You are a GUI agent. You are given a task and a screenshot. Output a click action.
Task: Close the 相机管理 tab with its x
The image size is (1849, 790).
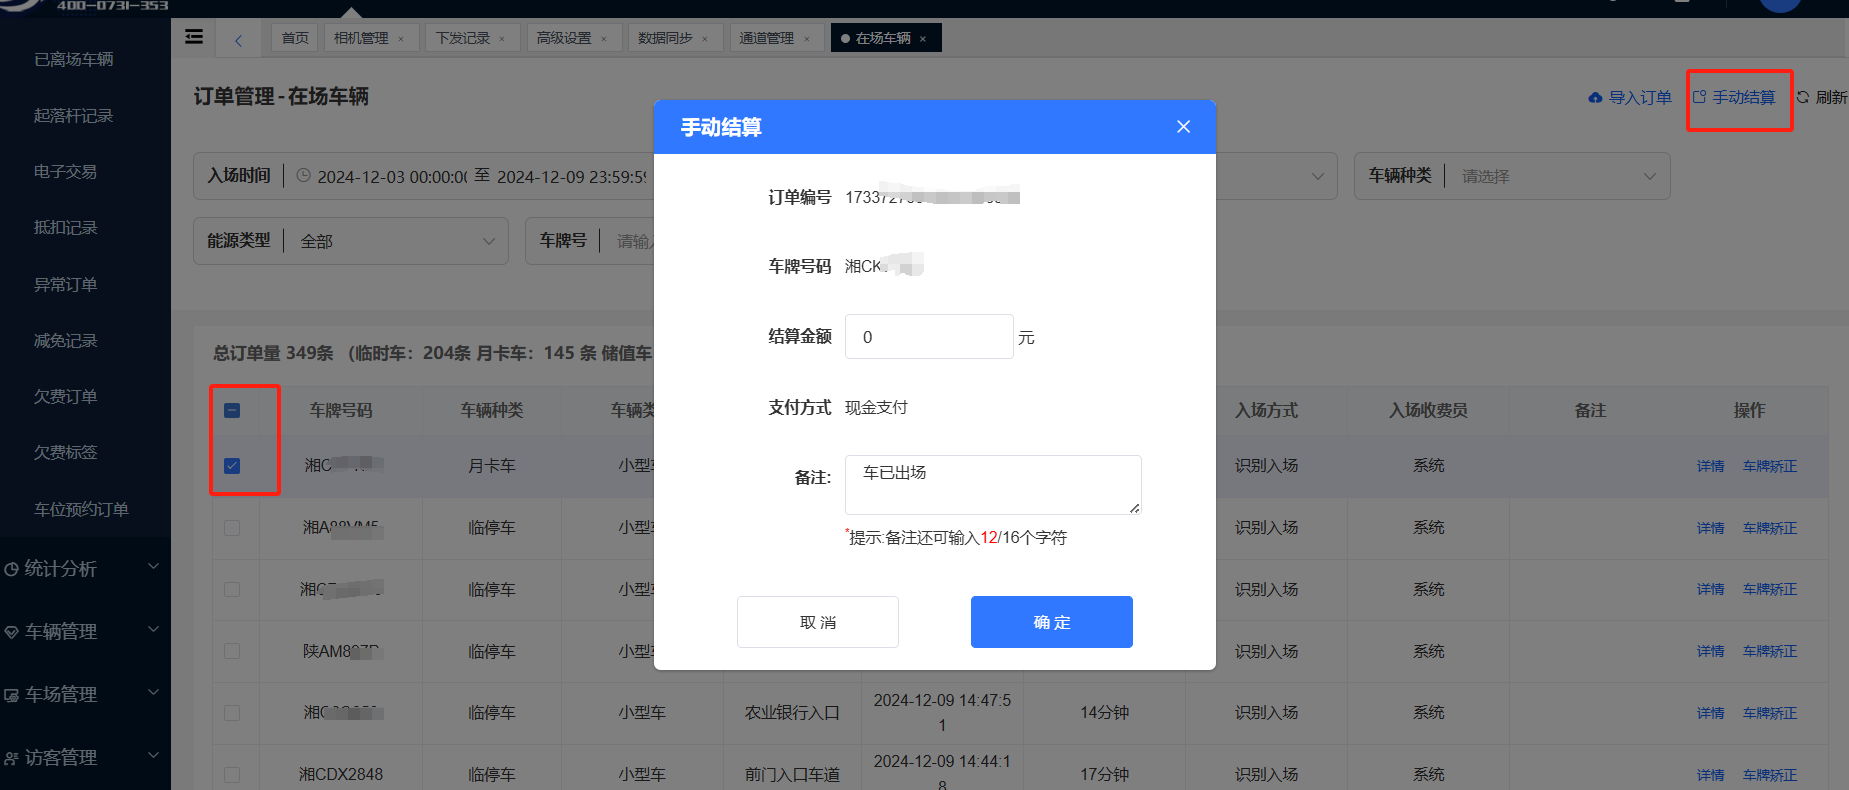401,39
